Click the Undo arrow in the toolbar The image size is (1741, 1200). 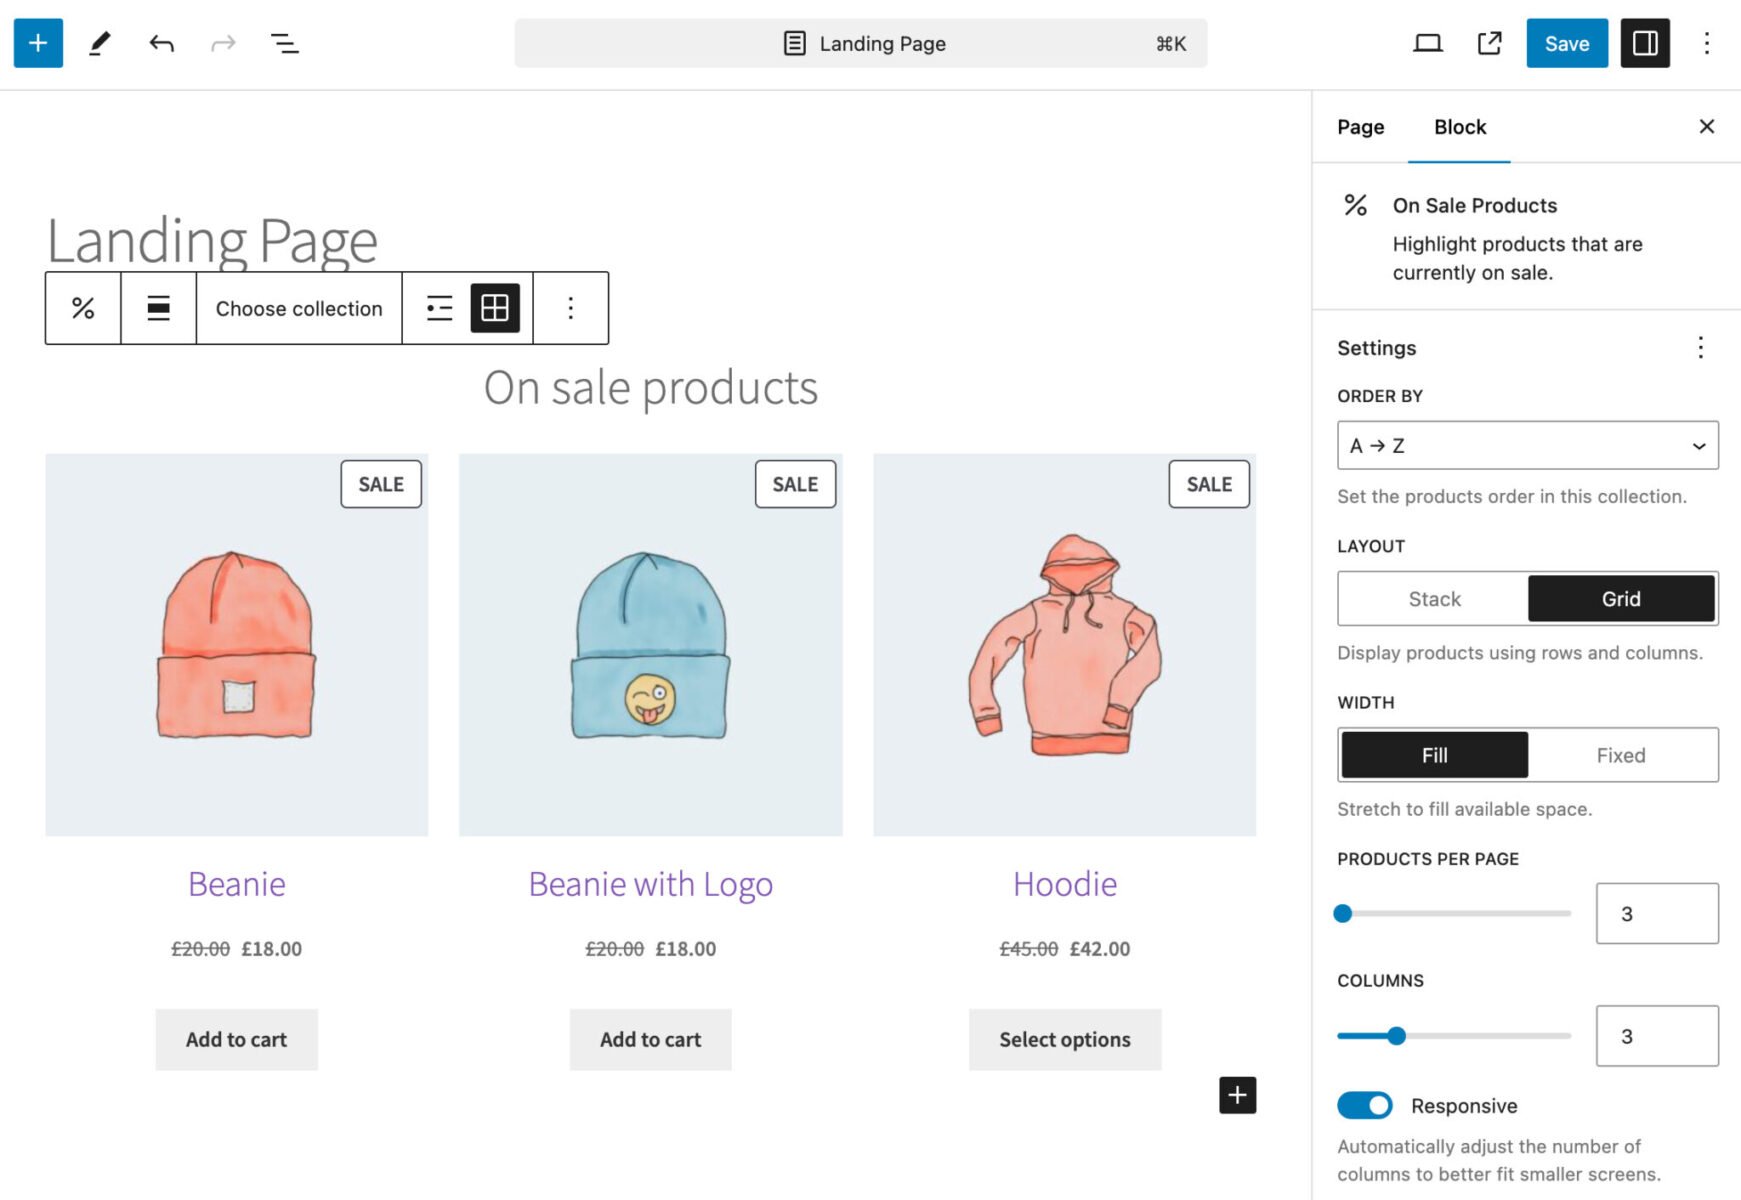pos(161,43)
